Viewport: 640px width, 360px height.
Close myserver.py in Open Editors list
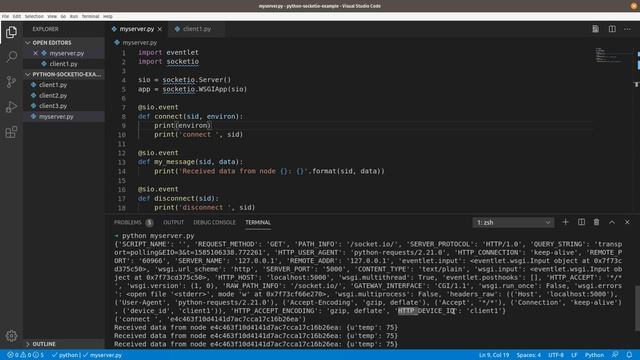coord(36,53)
